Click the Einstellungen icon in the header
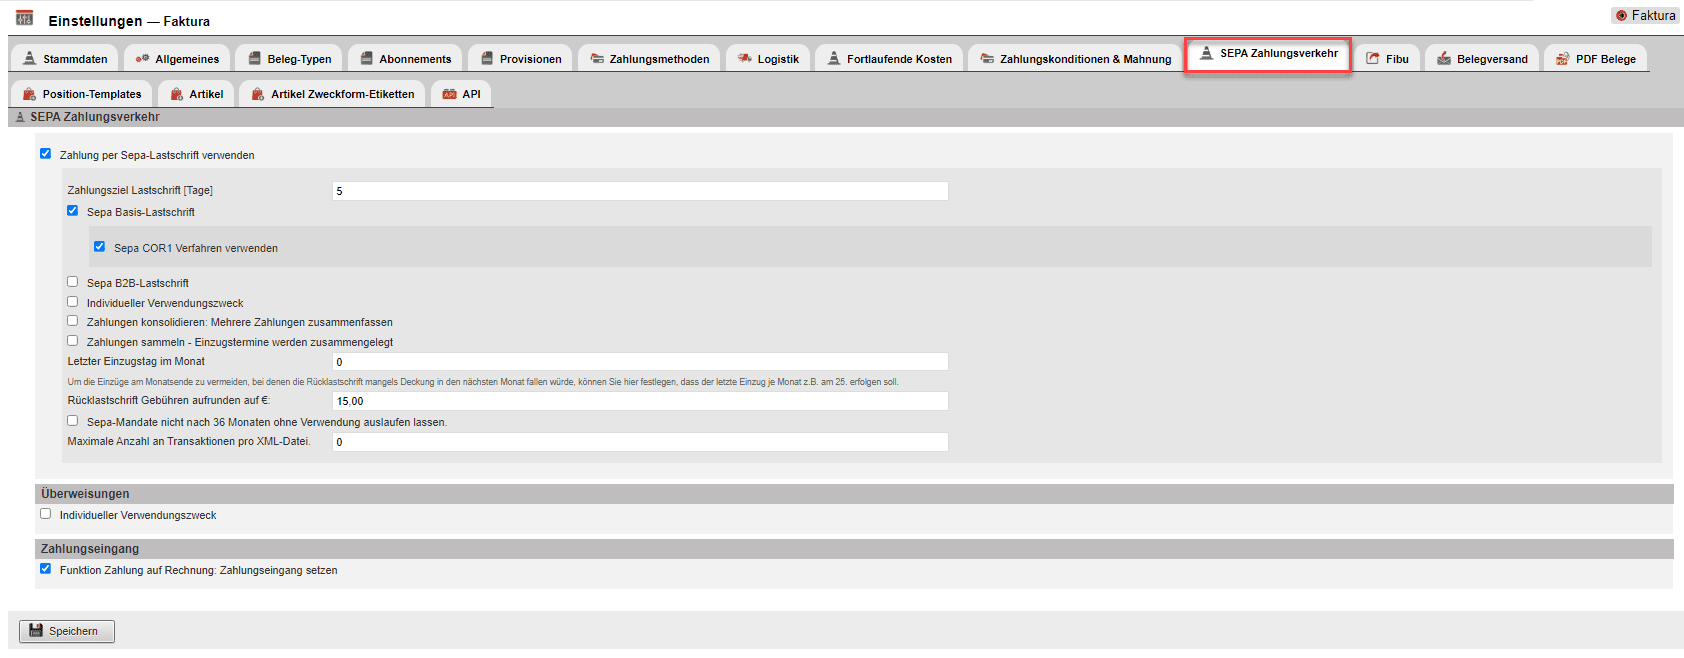Viewport: 1684px width, 658px height. [x=24, y=18]
